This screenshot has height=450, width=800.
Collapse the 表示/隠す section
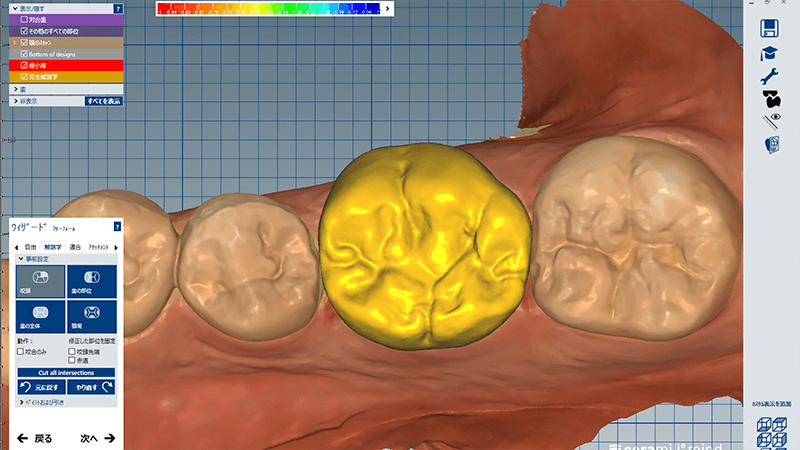(x=14, y=8)
